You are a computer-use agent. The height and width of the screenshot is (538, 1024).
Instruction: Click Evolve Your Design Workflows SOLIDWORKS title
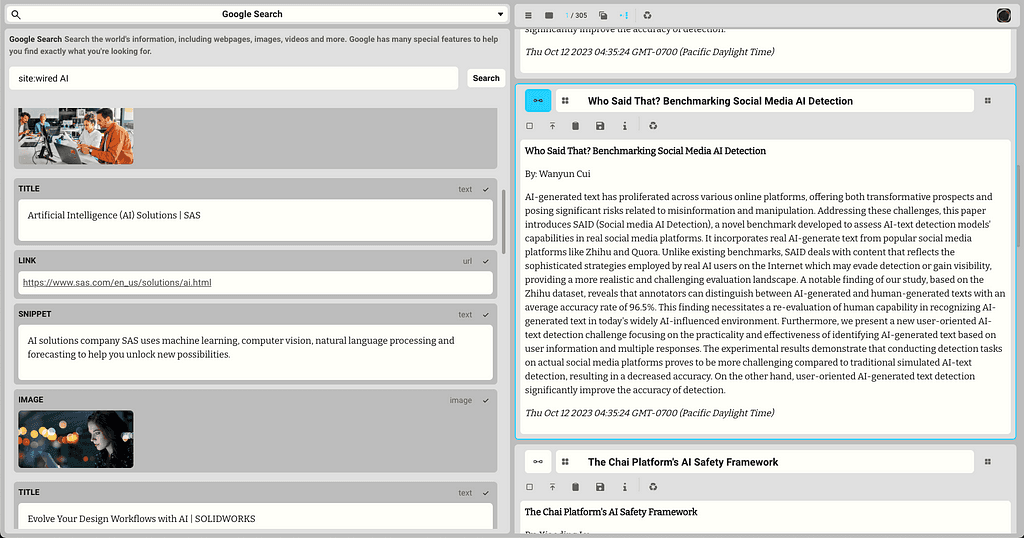point(141,519)
